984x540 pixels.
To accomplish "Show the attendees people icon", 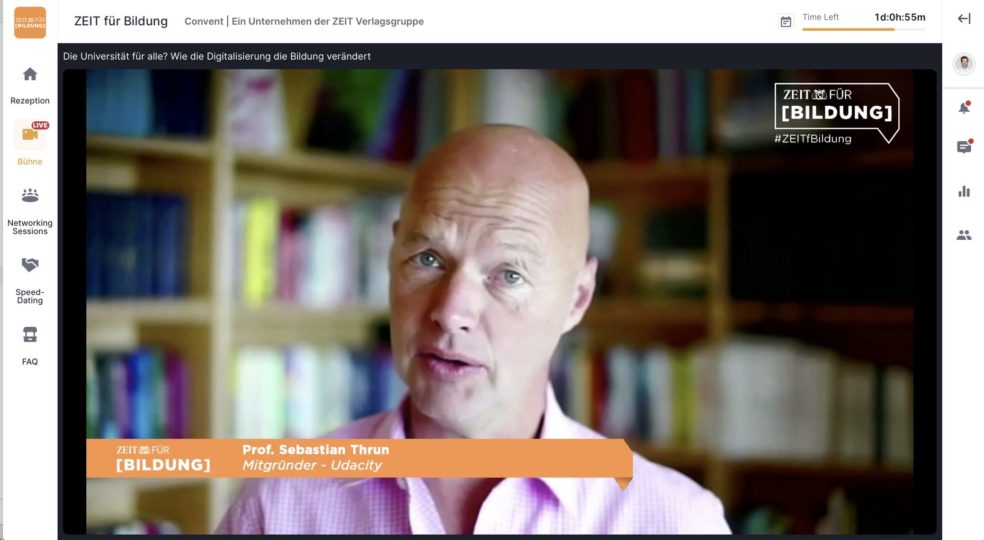I will pos(964,235).
